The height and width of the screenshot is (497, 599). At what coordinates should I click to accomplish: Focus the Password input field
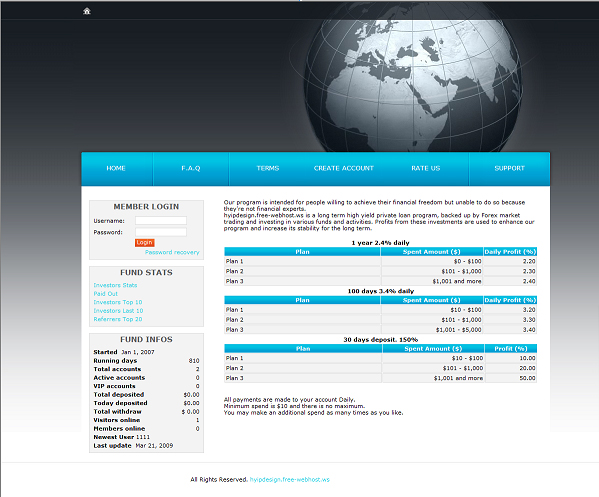click(161, 232)
